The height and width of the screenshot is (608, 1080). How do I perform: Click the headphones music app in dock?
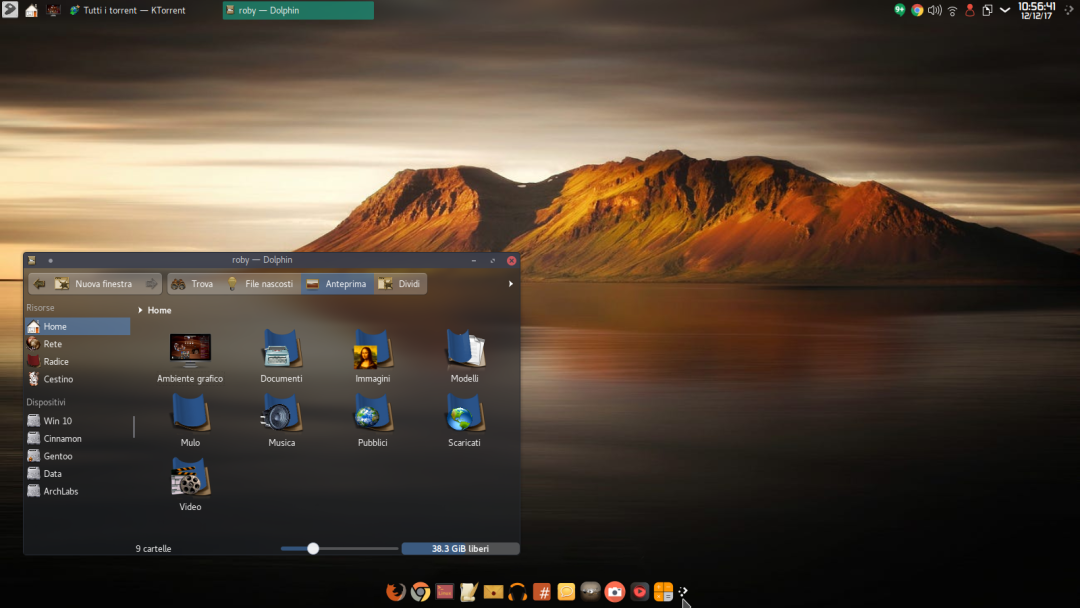(517, 592)
